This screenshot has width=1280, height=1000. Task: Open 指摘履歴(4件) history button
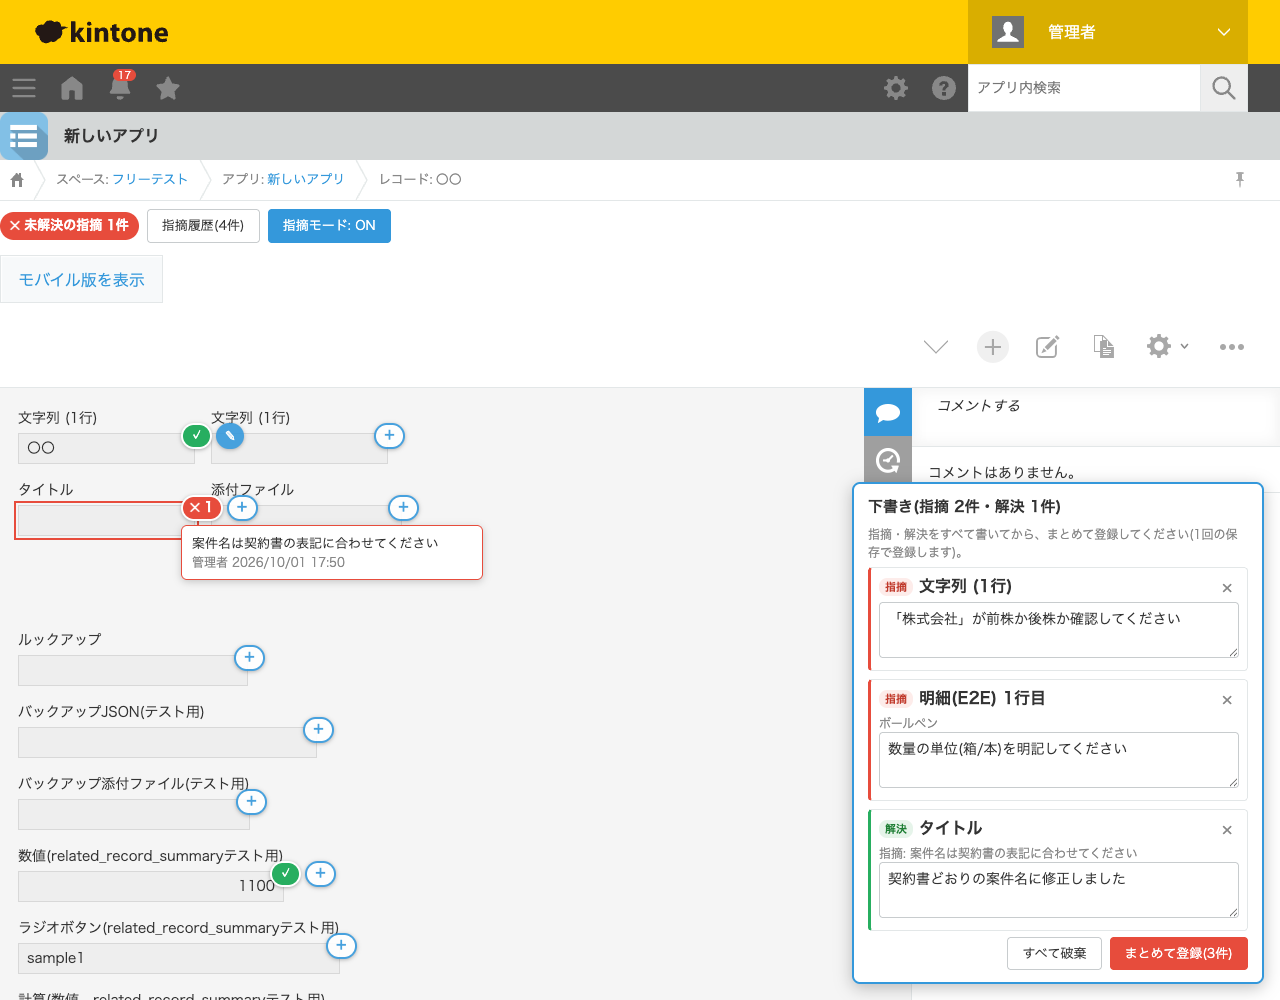click(x=203, y=226)
